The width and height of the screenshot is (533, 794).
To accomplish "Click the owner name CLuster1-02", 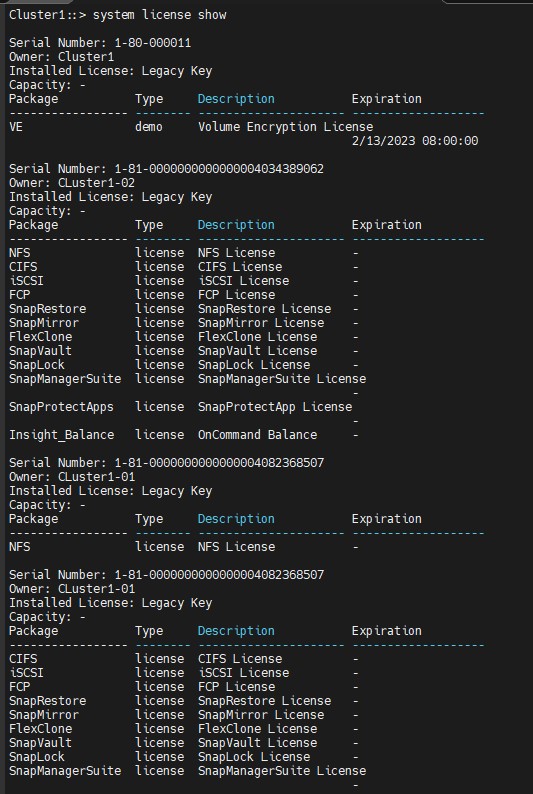I will (97, 183).
